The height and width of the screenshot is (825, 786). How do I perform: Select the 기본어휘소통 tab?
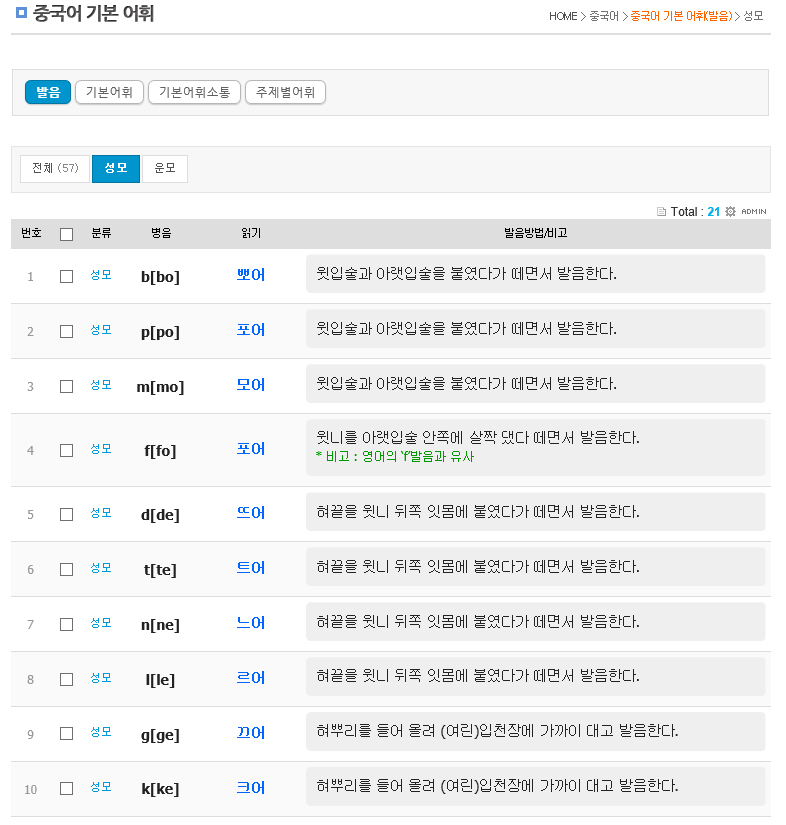194,92
